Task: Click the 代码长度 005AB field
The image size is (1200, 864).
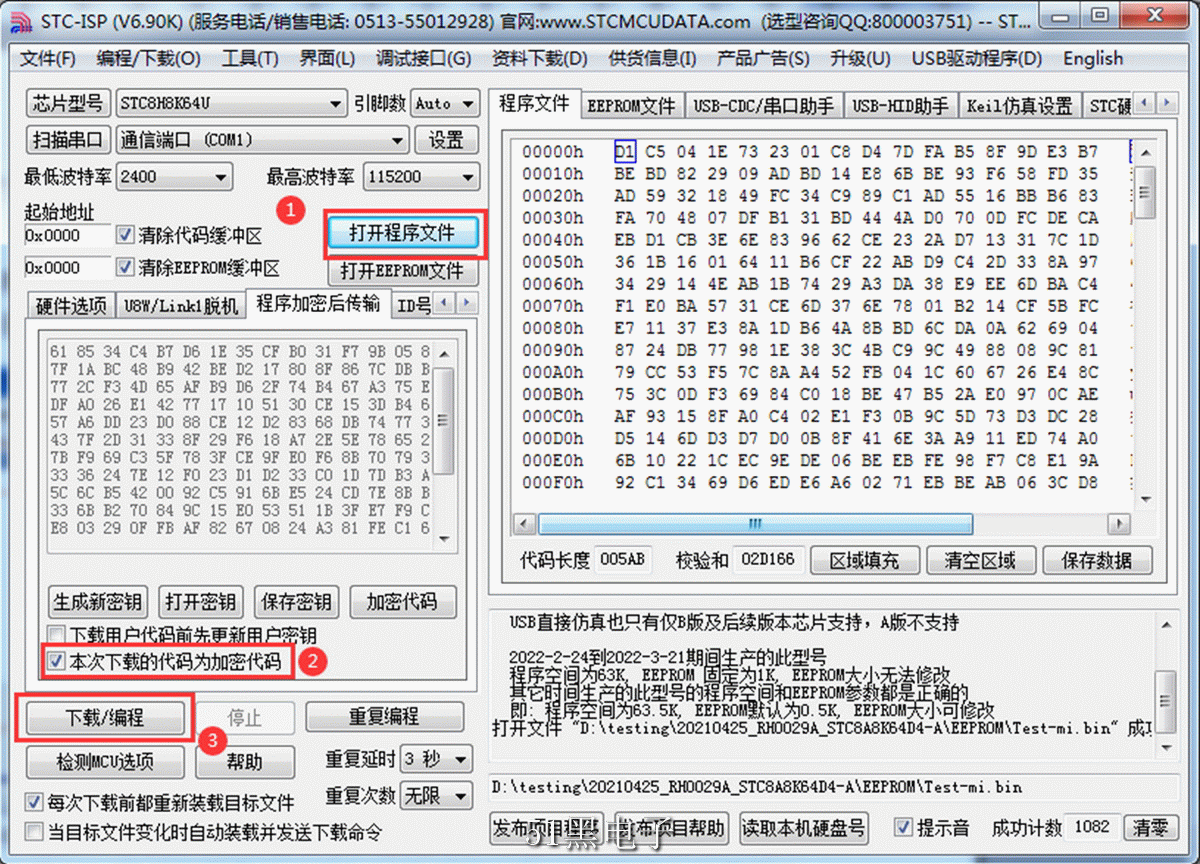Action: pos(621,559)
